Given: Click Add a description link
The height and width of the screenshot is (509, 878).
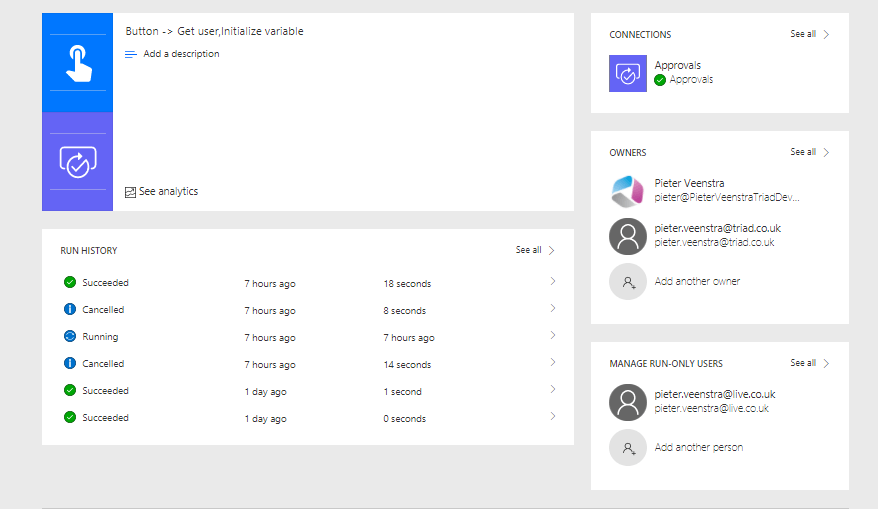Looking at the screenshot, I should pos(181,54).
